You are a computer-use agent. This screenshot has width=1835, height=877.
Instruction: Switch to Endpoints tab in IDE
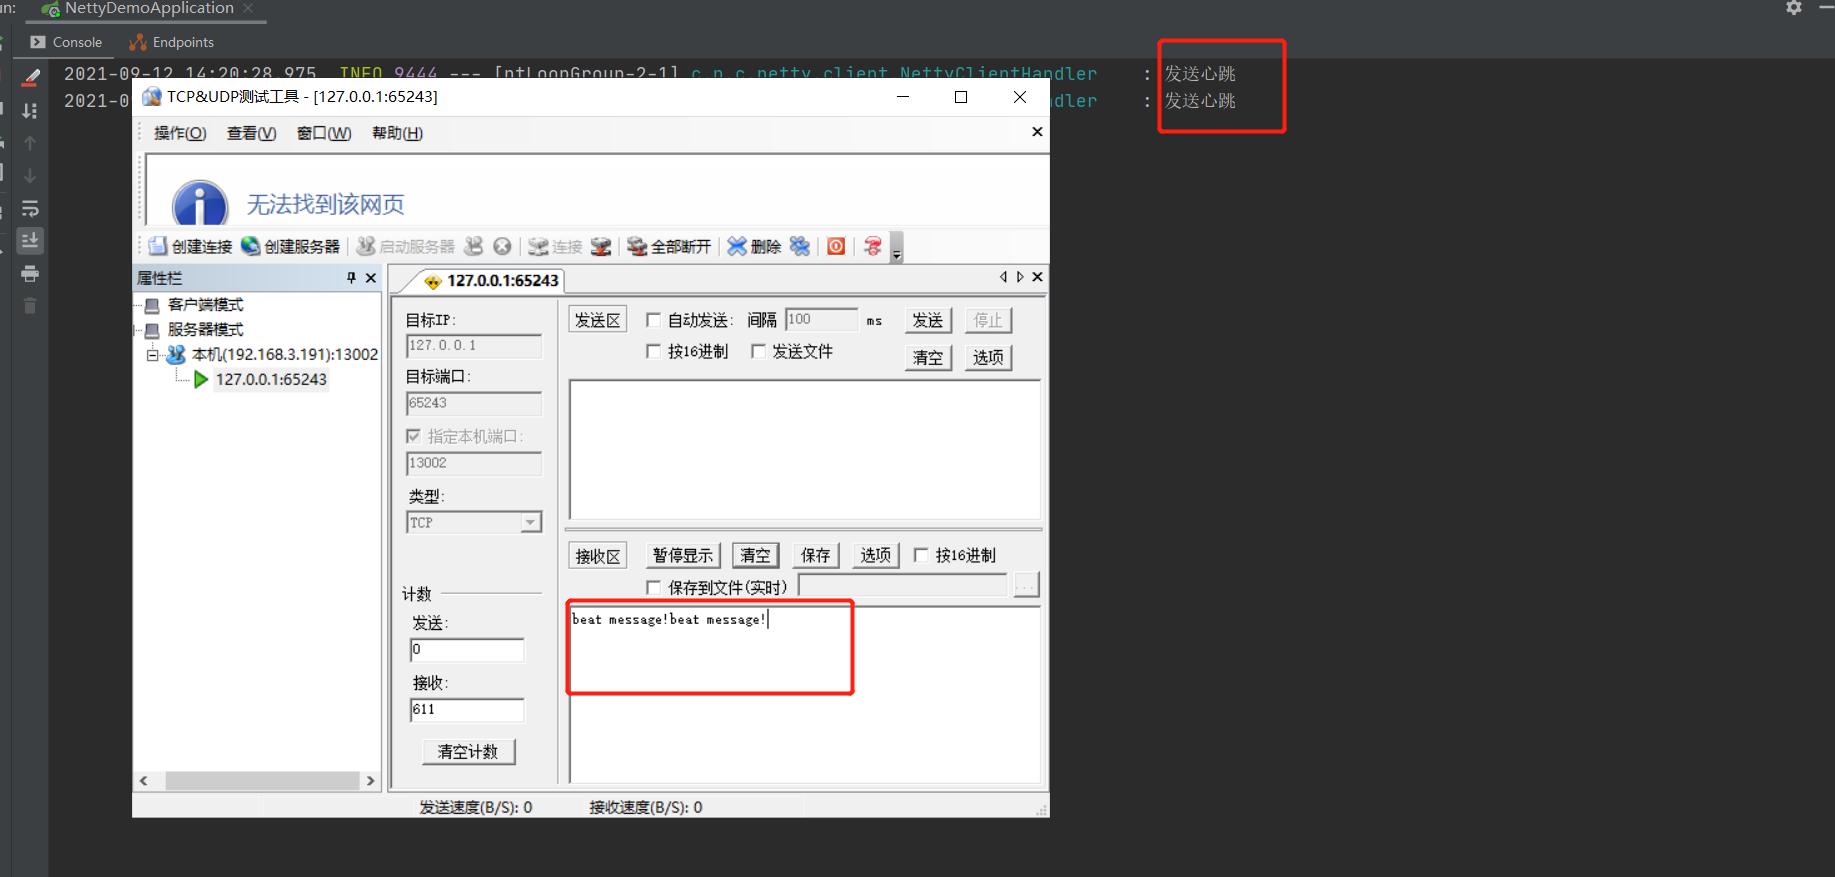click(x=172, y=42)
